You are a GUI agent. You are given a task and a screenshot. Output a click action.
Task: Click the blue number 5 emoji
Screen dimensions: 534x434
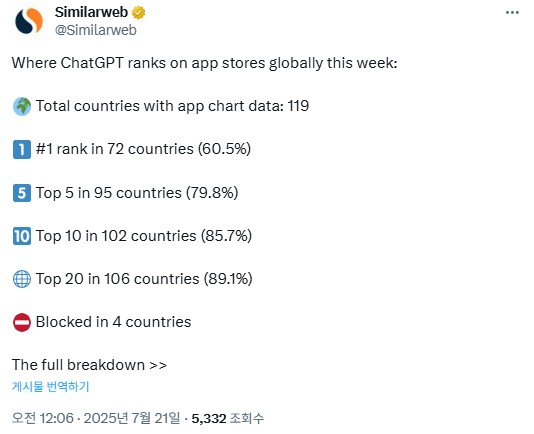pyautogui.click(x=22, y=193)
